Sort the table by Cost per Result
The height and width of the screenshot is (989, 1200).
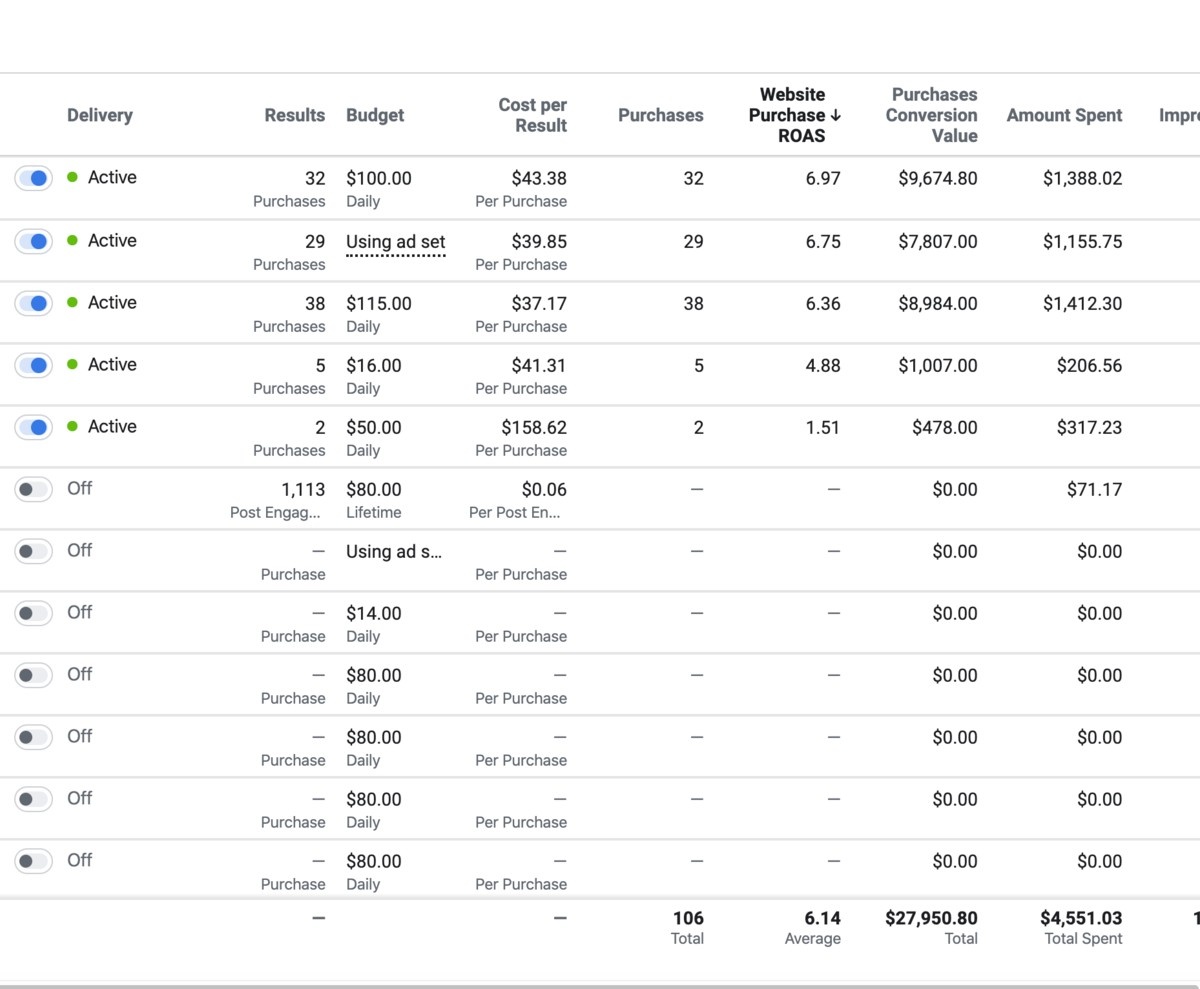[x=532, y=115]
